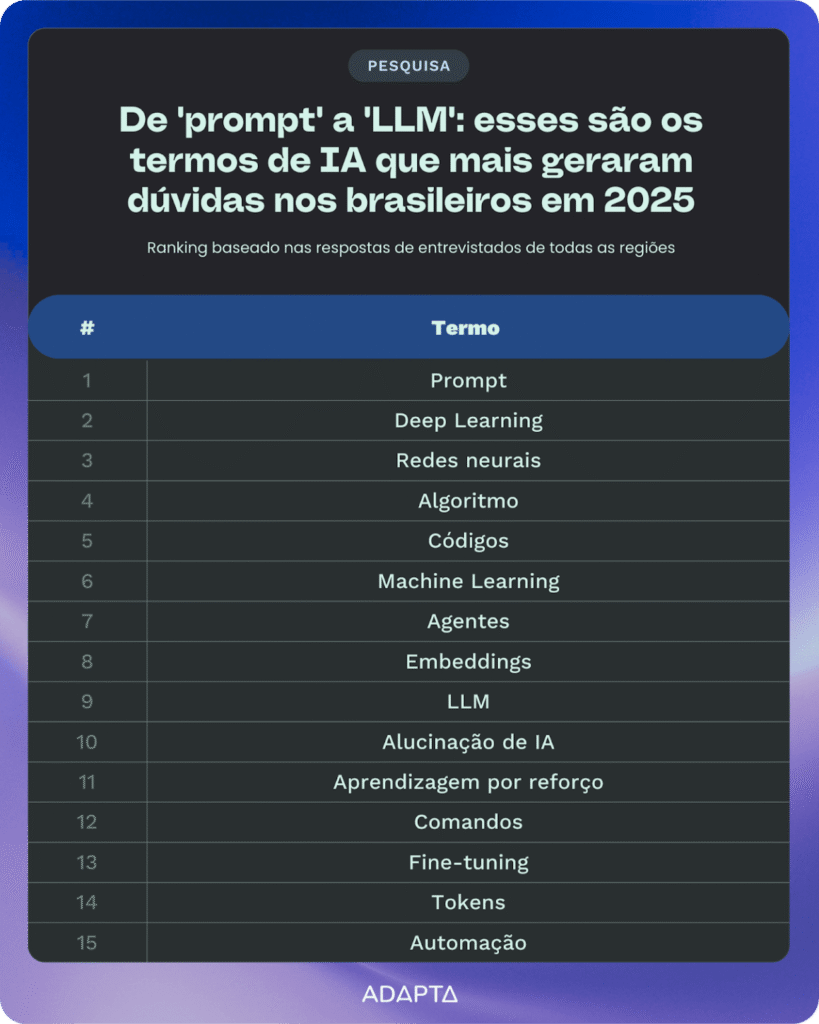This screenshot has width=819, height=1024.
Task: Click the Embeddings term
Action: pyautogui.click(x=468, y=662)
